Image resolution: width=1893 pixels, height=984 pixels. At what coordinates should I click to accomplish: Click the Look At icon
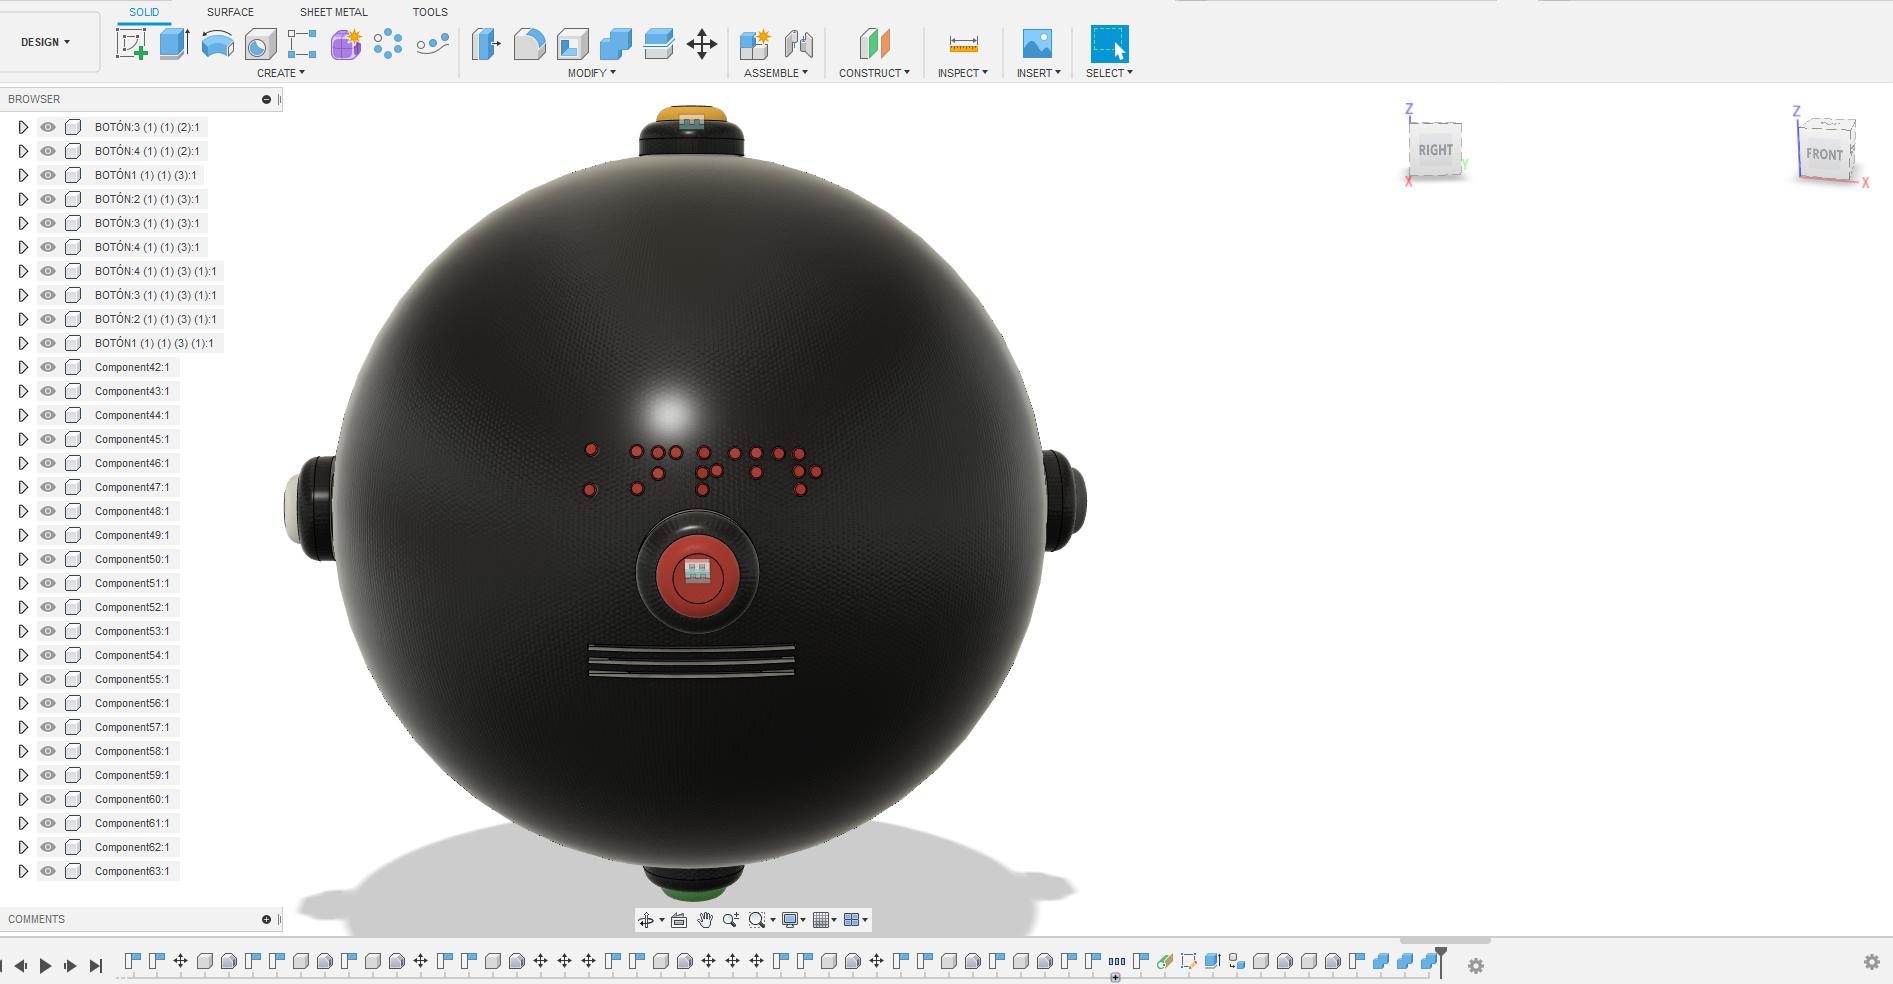tap(679, 920)
